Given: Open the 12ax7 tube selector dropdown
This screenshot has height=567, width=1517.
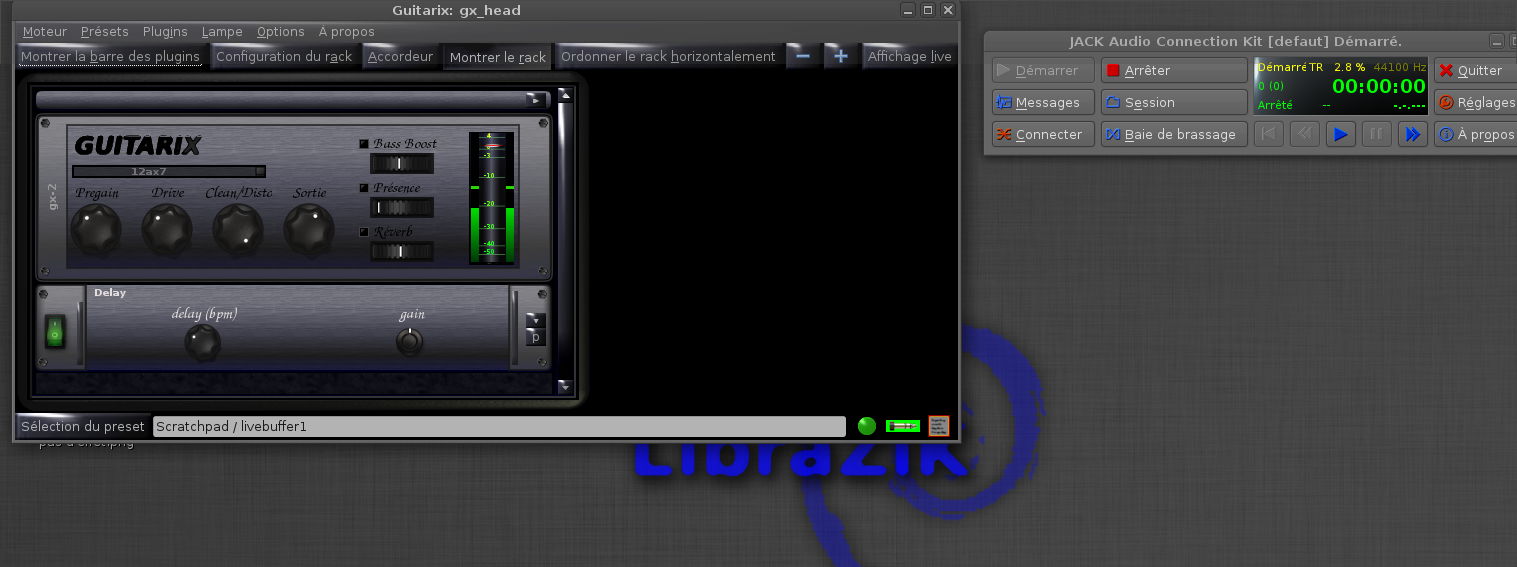Looking at the screenshot, I should tap(169, 171).
